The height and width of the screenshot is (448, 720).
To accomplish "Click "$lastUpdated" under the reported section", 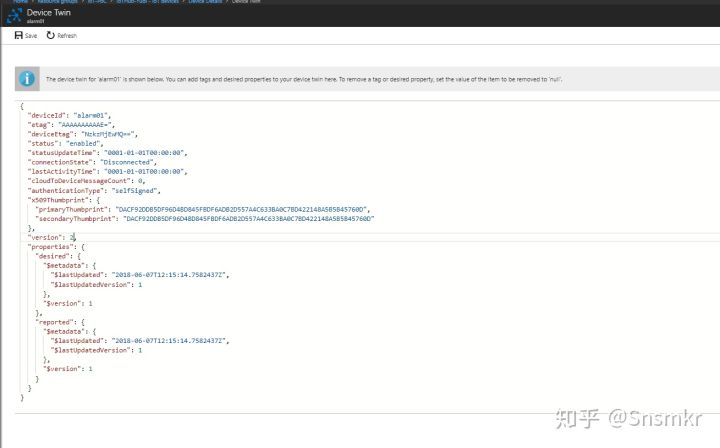I will pyautogui.click(x=140, y=341).
